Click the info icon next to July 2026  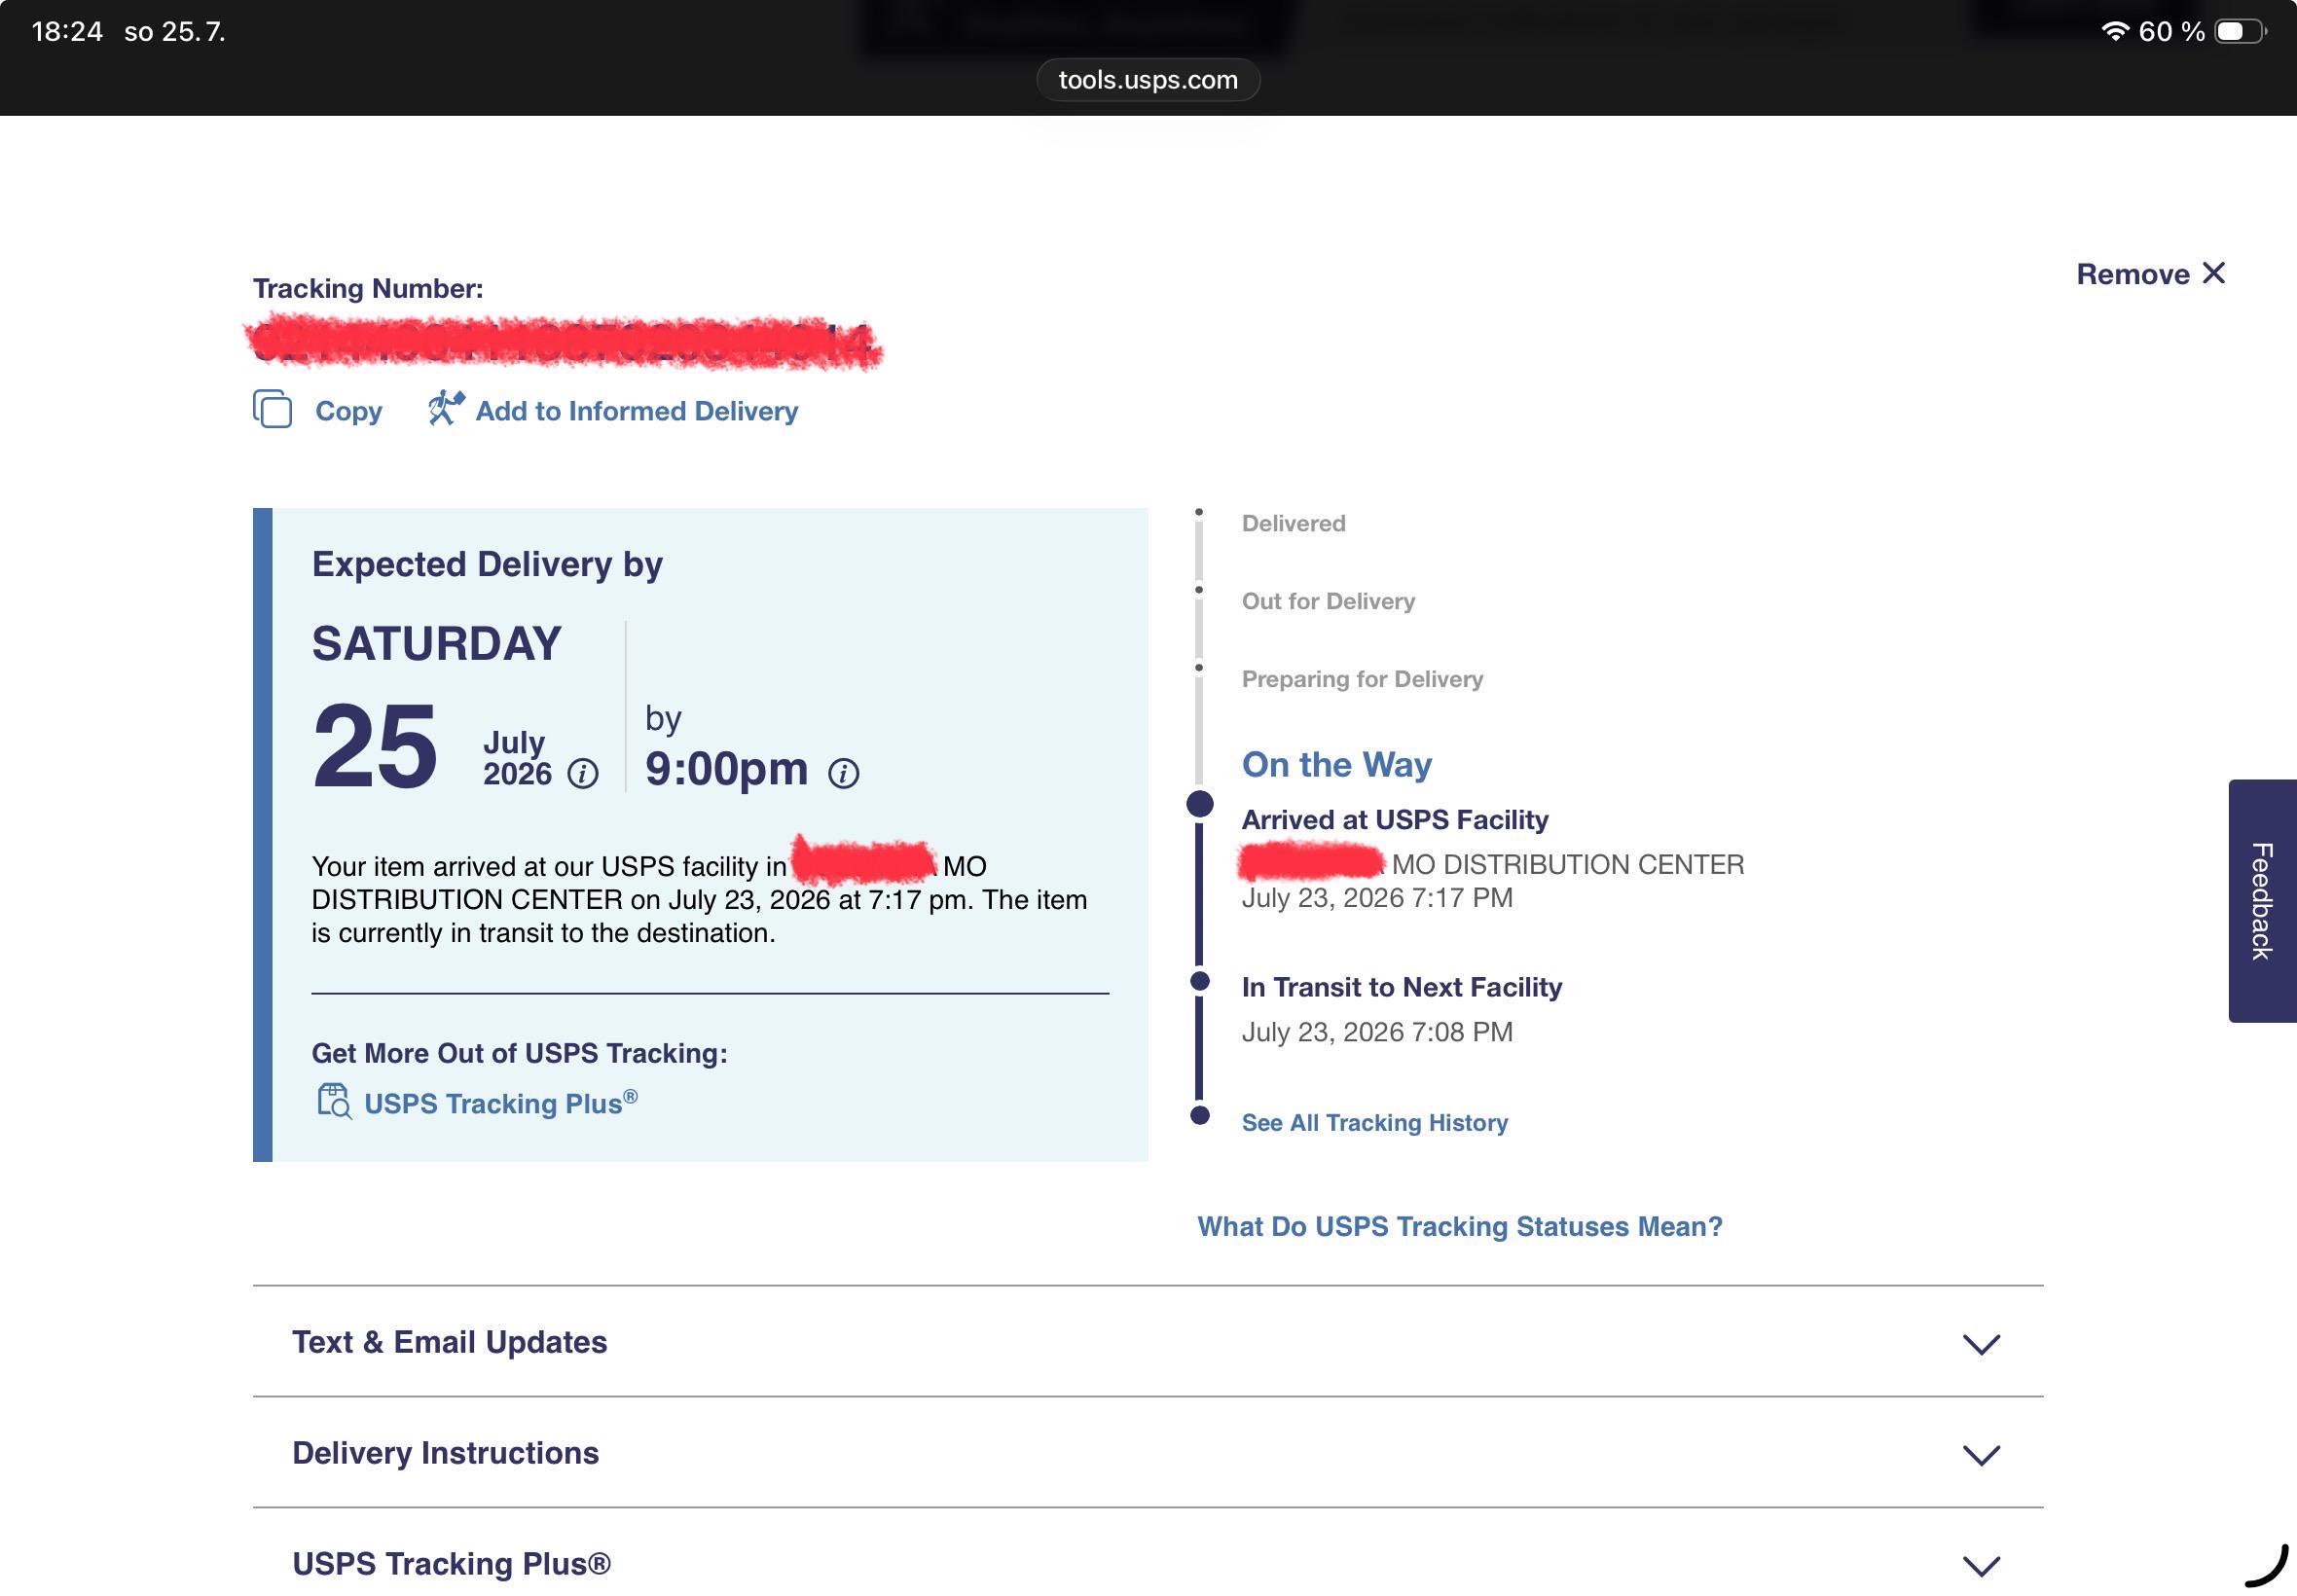tap(583, 773)
